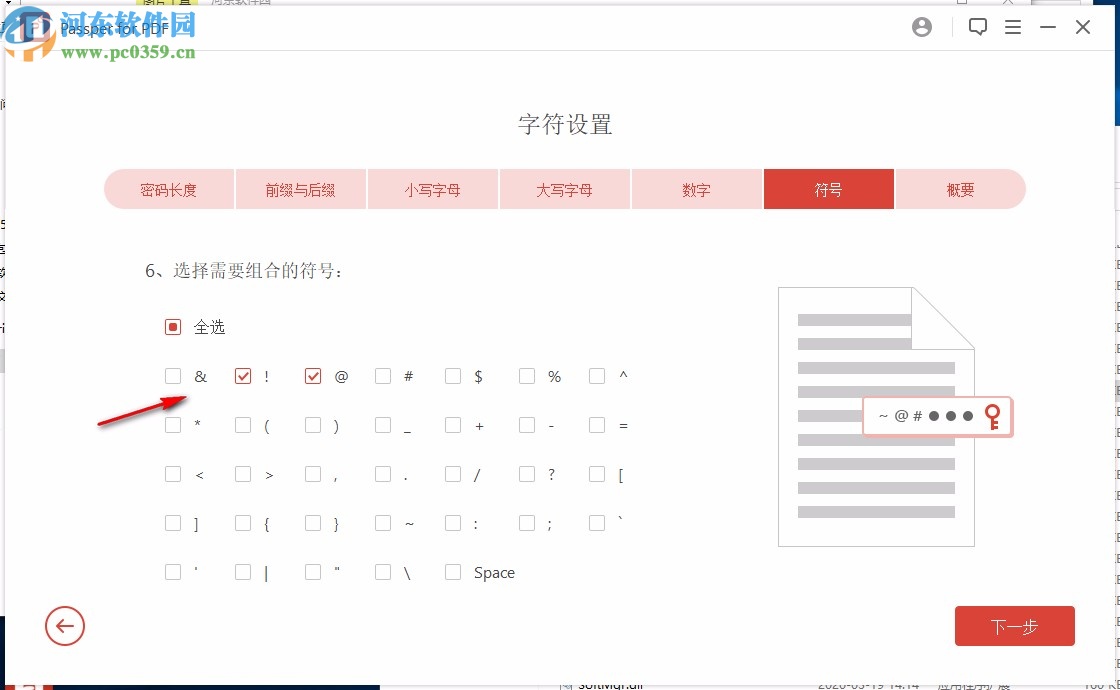Uncheck the ! symbol checkbox
The image size is (1120, 690).
click(x=242, y=375)
